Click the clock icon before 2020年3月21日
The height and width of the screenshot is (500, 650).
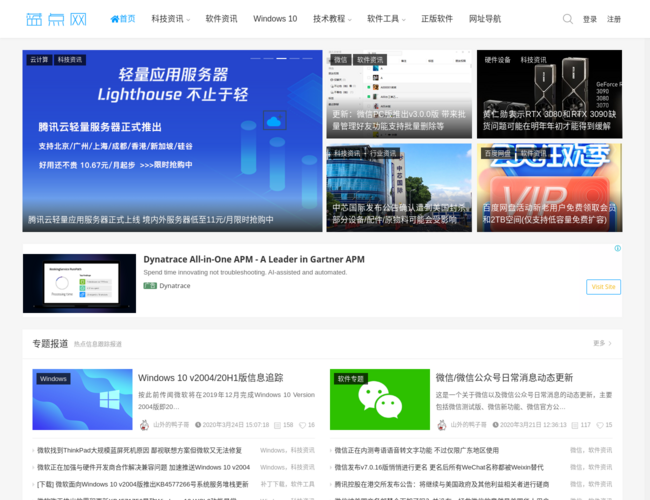pyautogui.click(x=495, y=425)
